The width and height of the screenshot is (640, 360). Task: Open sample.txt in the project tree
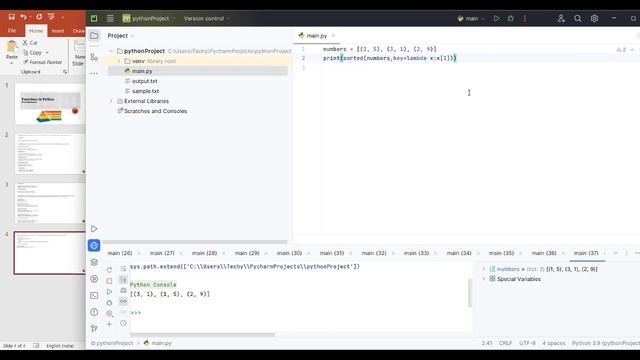(145, 91)
